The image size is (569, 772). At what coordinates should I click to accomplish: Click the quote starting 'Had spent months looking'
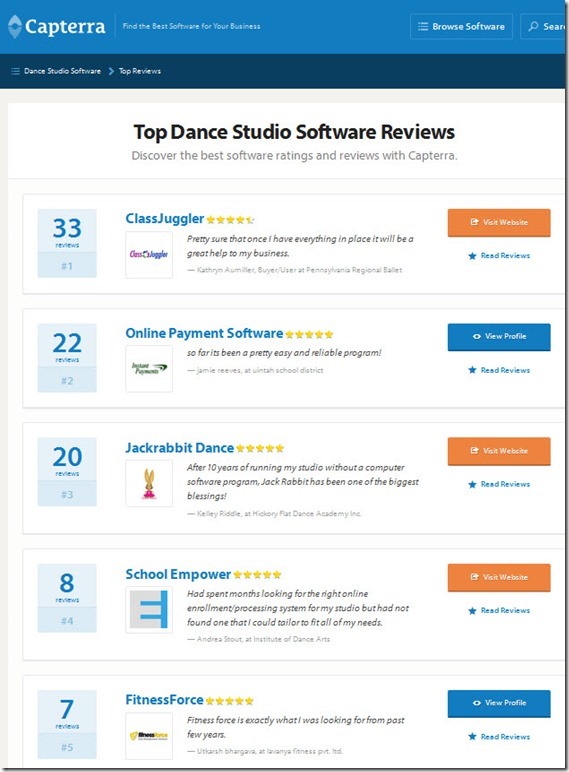click(x=298, y=608)
